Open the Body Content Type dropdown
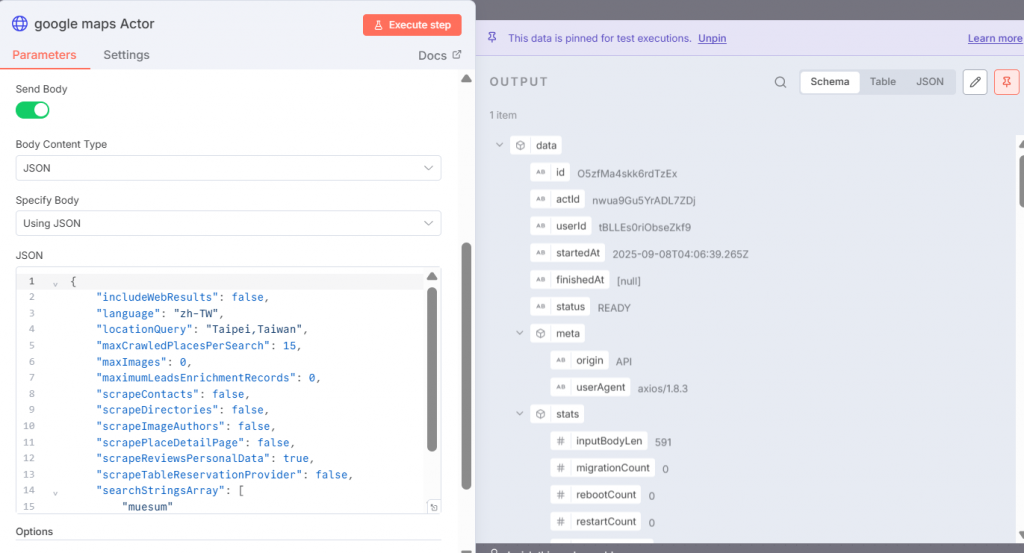This screenshot has height=553, width=1024. tap(228, 168)
